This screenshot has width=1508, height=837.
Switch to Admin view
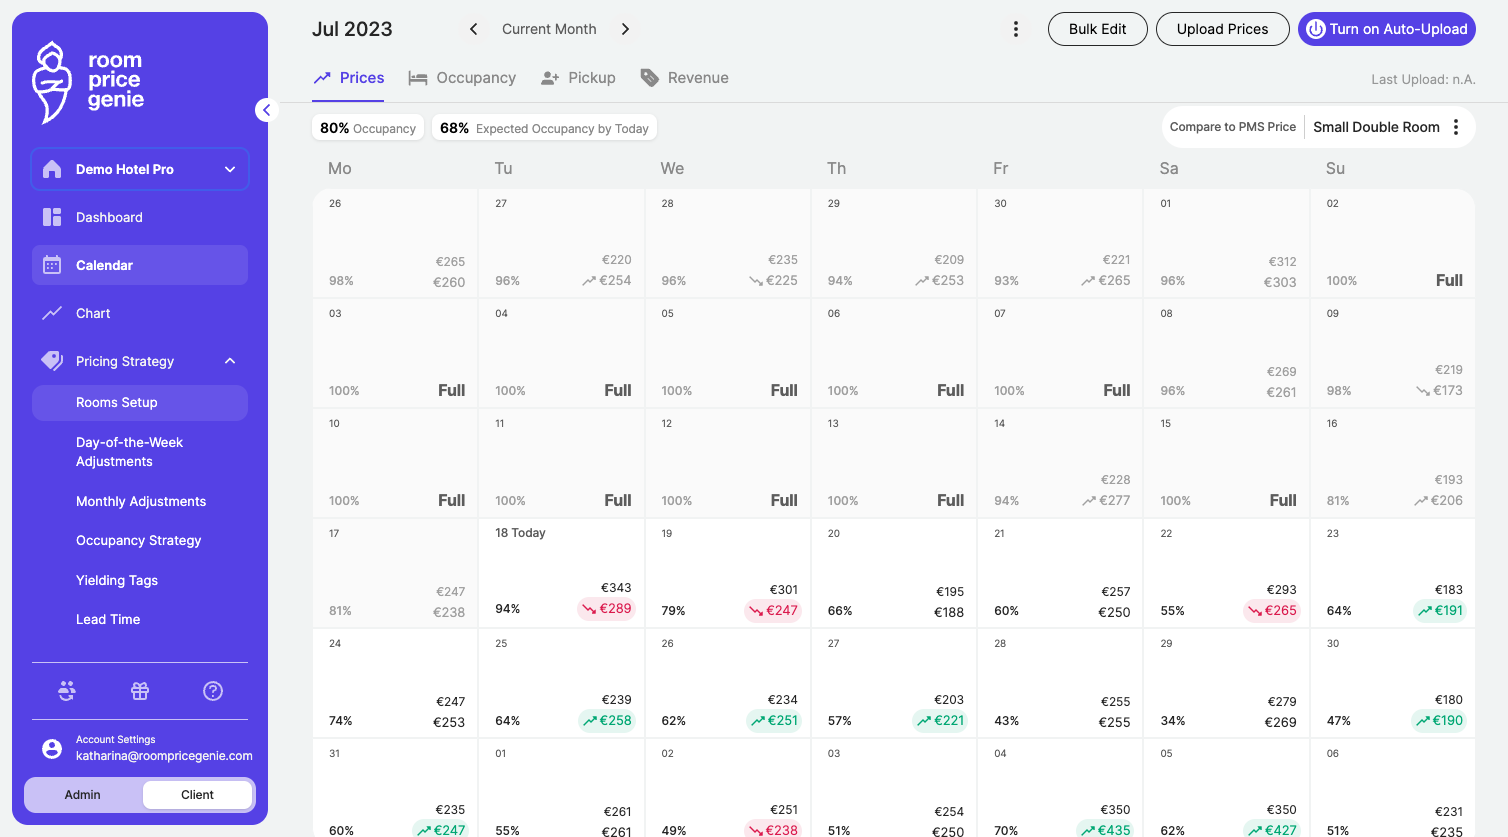(x=83, y=795)
